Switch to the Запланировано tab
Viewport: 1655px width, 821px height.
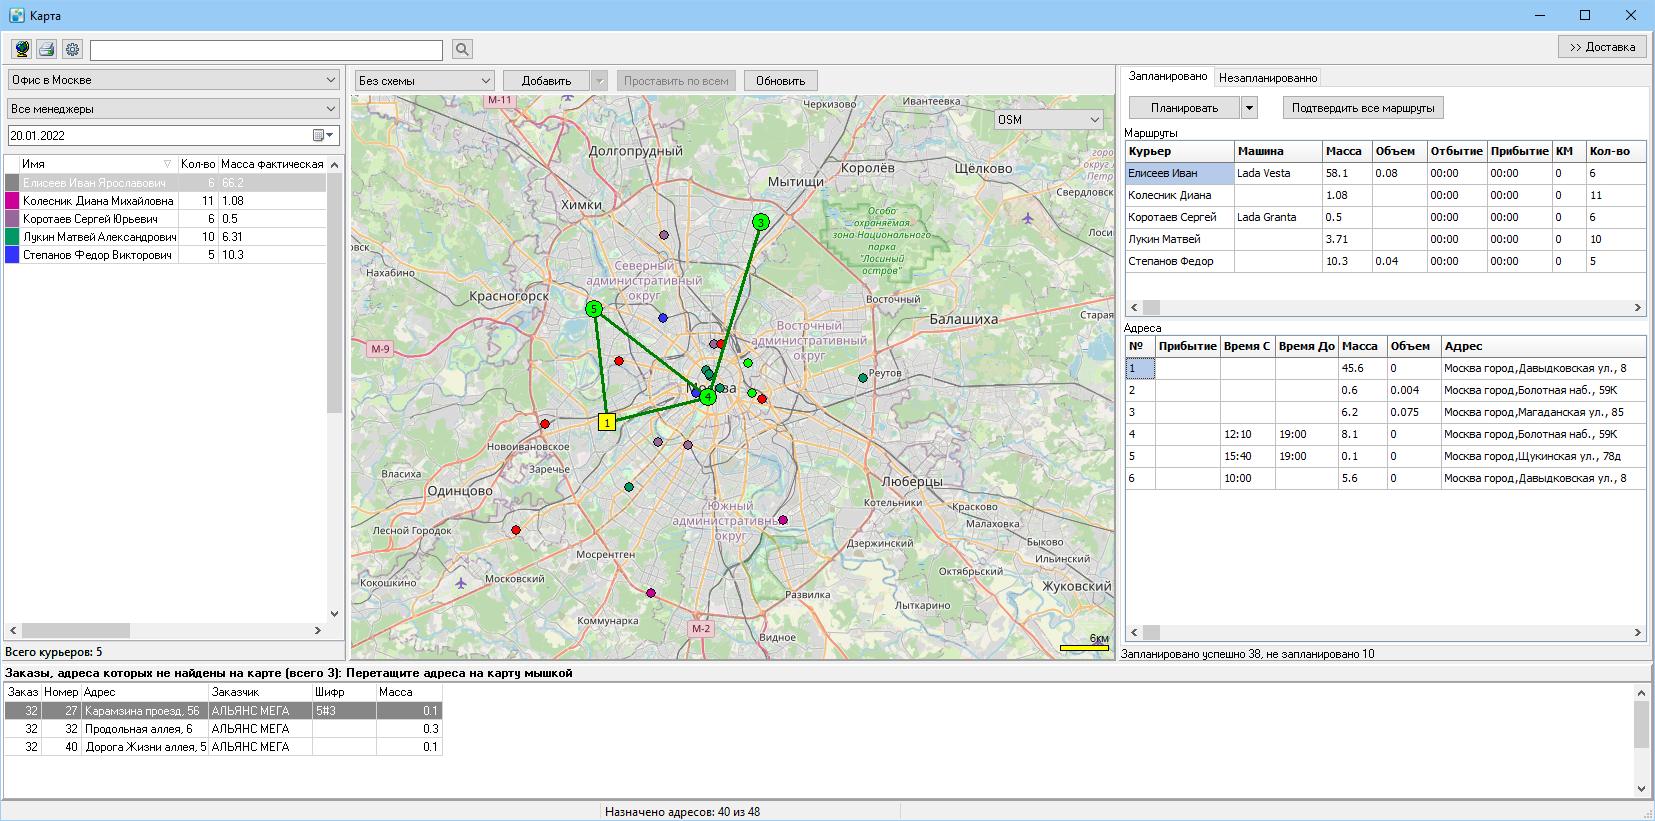coord(1168,76)
